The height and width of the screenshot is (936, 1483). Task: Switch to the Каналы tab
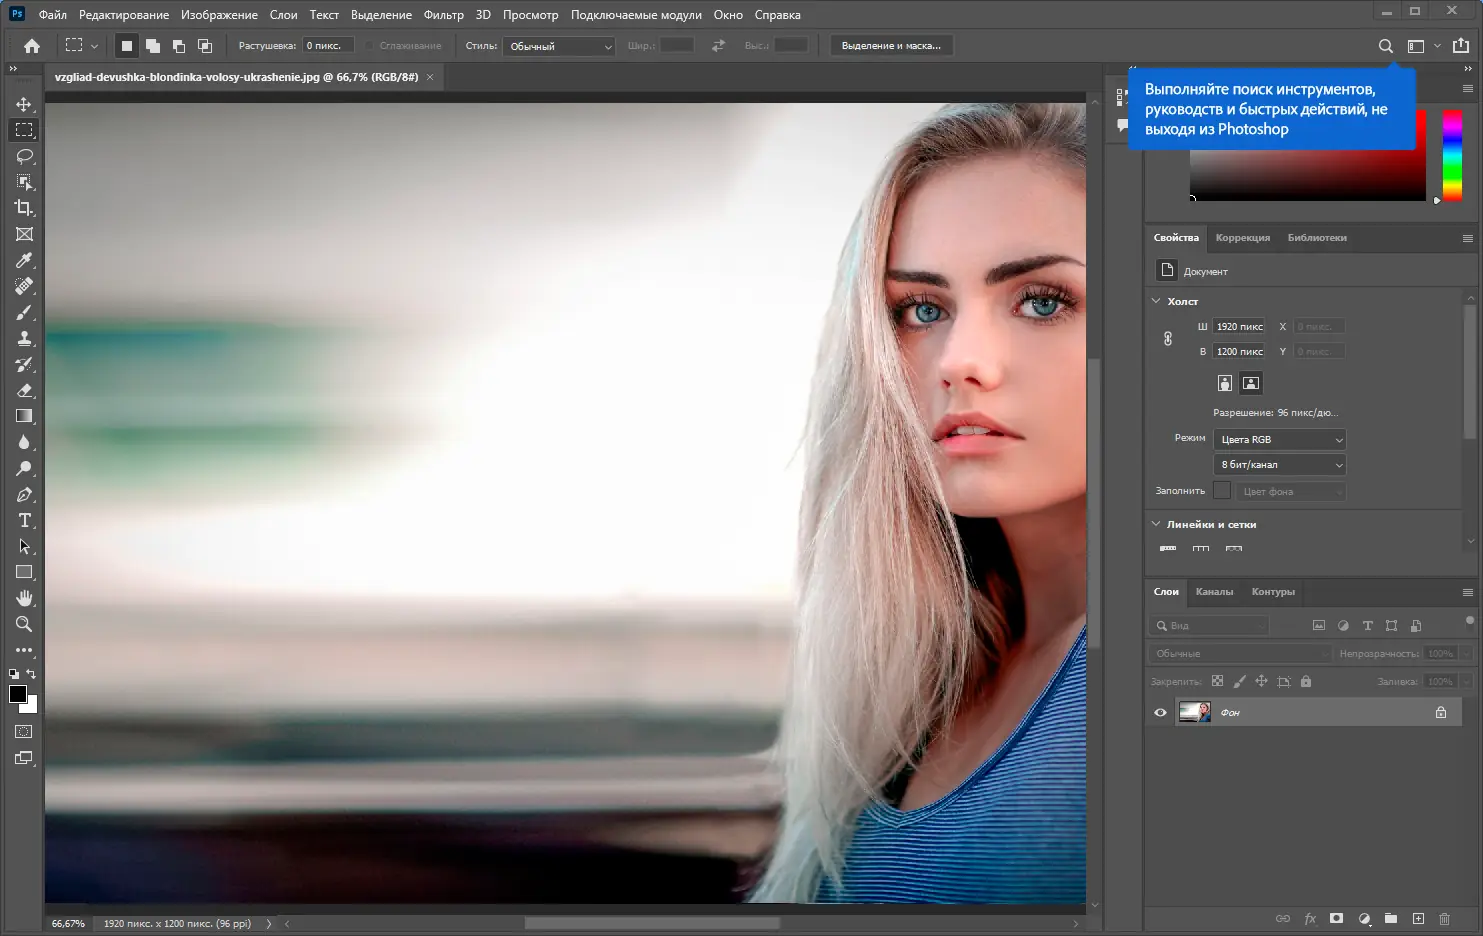click(1214, 592)
